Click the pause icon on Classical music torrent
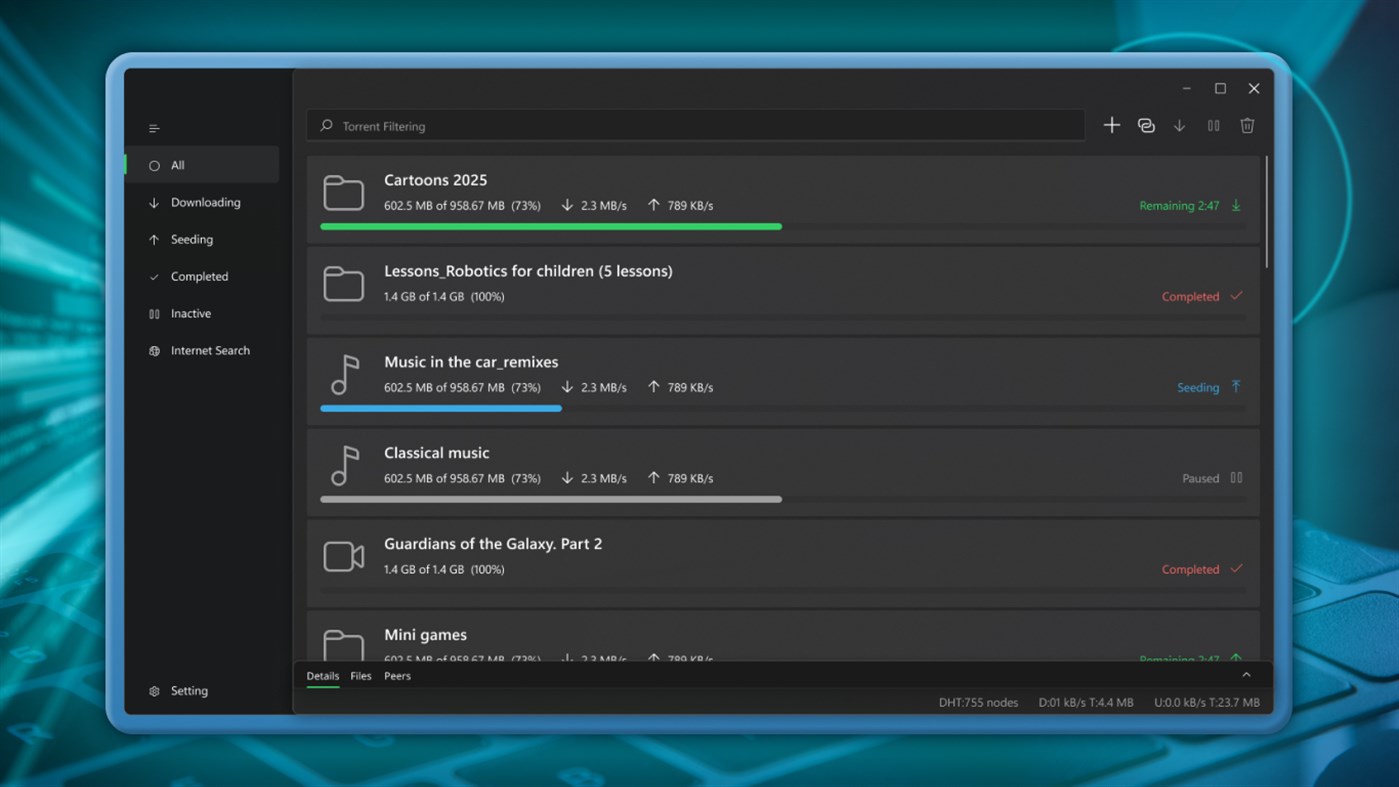Screen dimensions: 1399x787 click(1236, 478)
